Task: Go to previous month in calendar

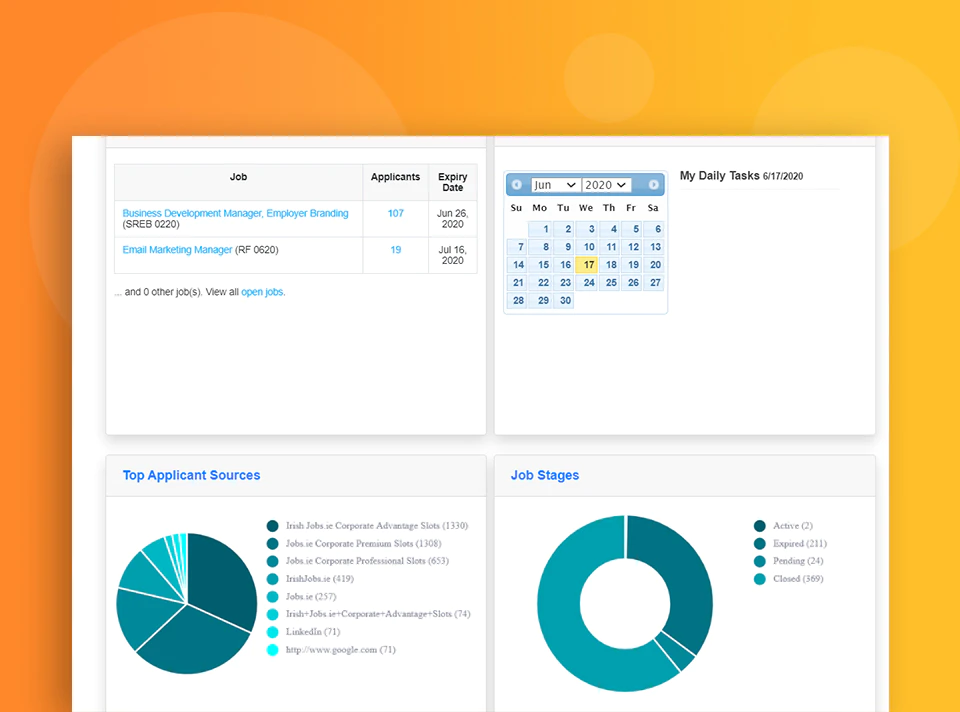Action: pyautogui.click(x=517, y=184)
